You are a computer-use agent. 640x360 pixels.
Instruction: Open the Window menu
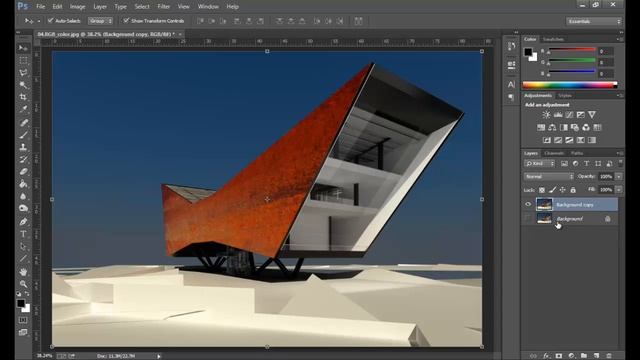tap(208, 7)
